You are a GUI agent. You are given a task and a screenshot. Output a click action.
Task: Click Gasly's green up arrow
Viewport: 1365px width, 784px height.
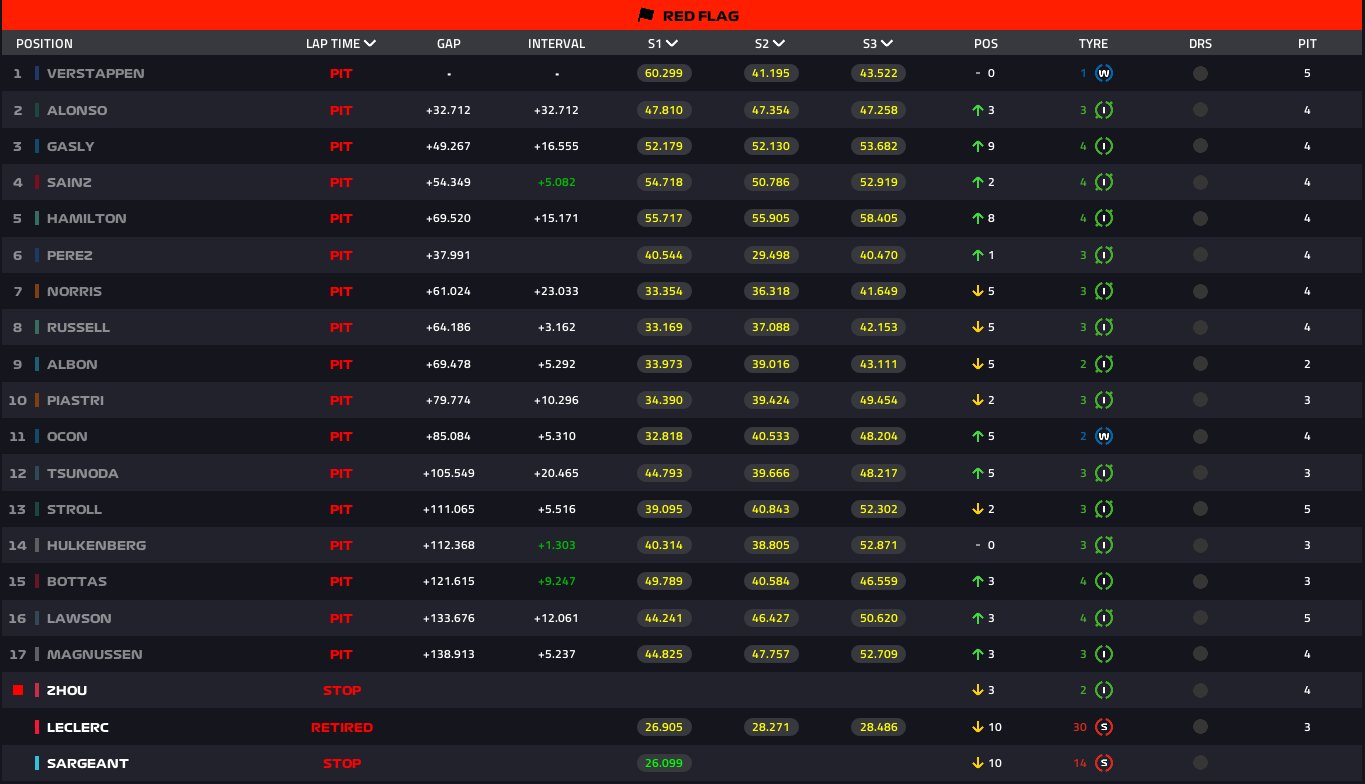click(978, 146)
